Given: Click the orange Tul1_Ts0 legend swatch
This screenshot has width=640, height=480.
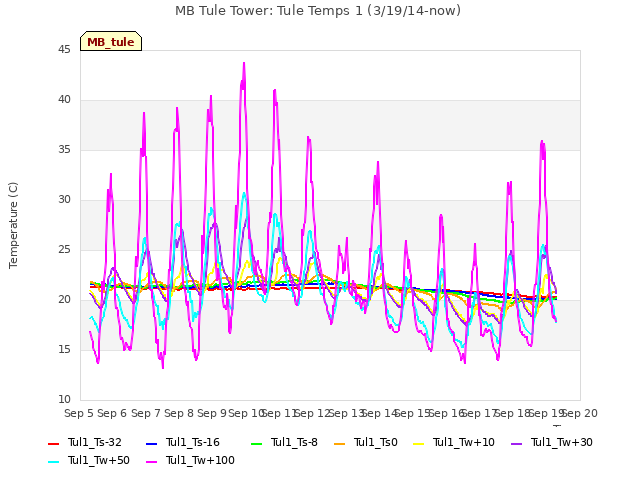Looking at the screenshot, I should 340,443.
